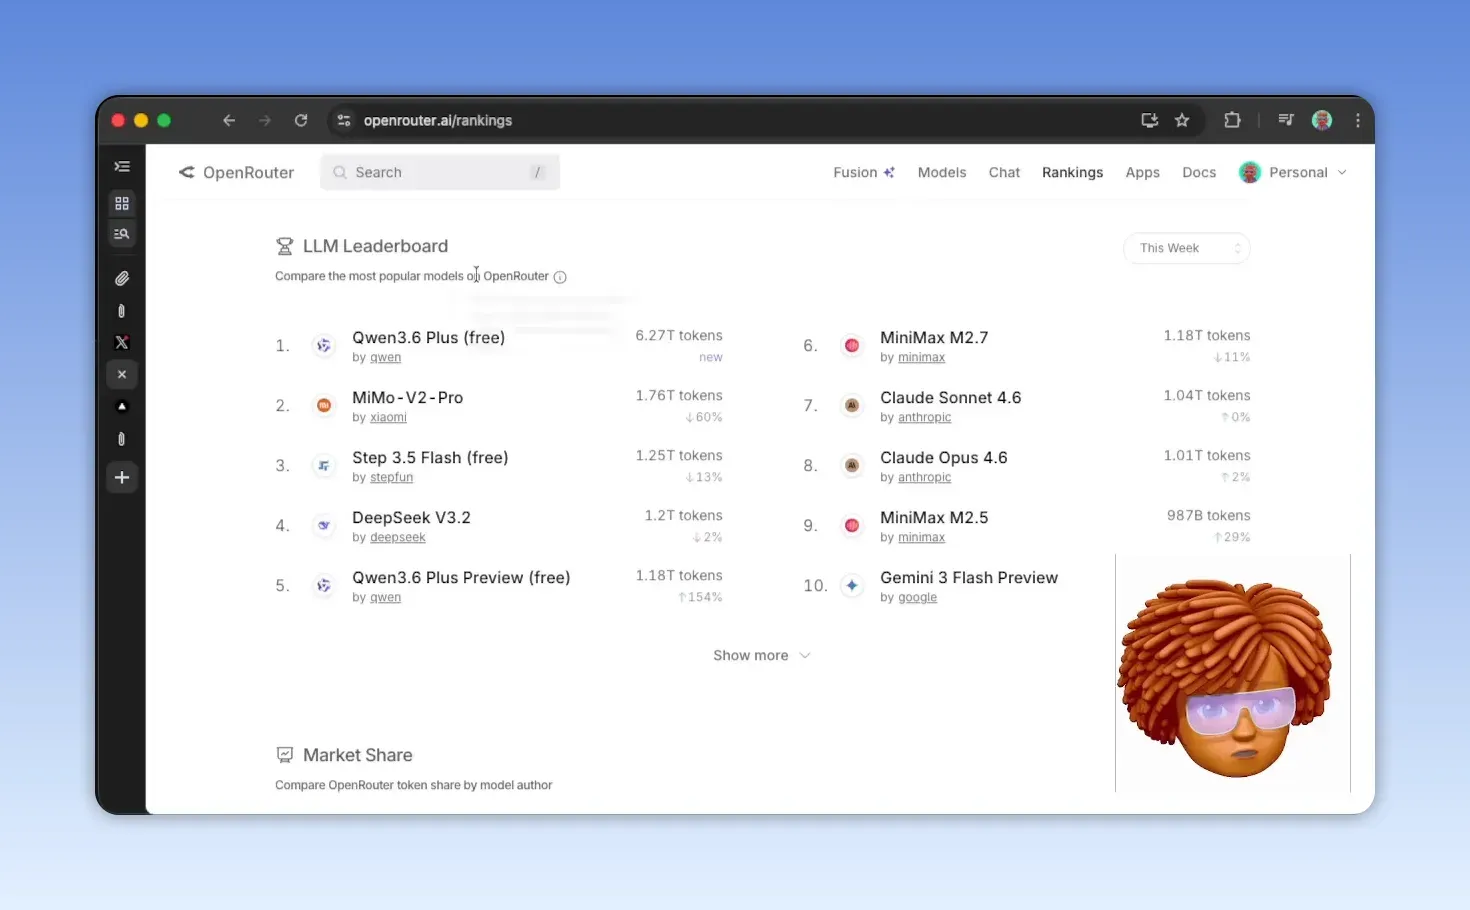The image size is (1470, 910).
Task: Open the minimax author link
Action: pyautogui.click(x=921, y=357)
